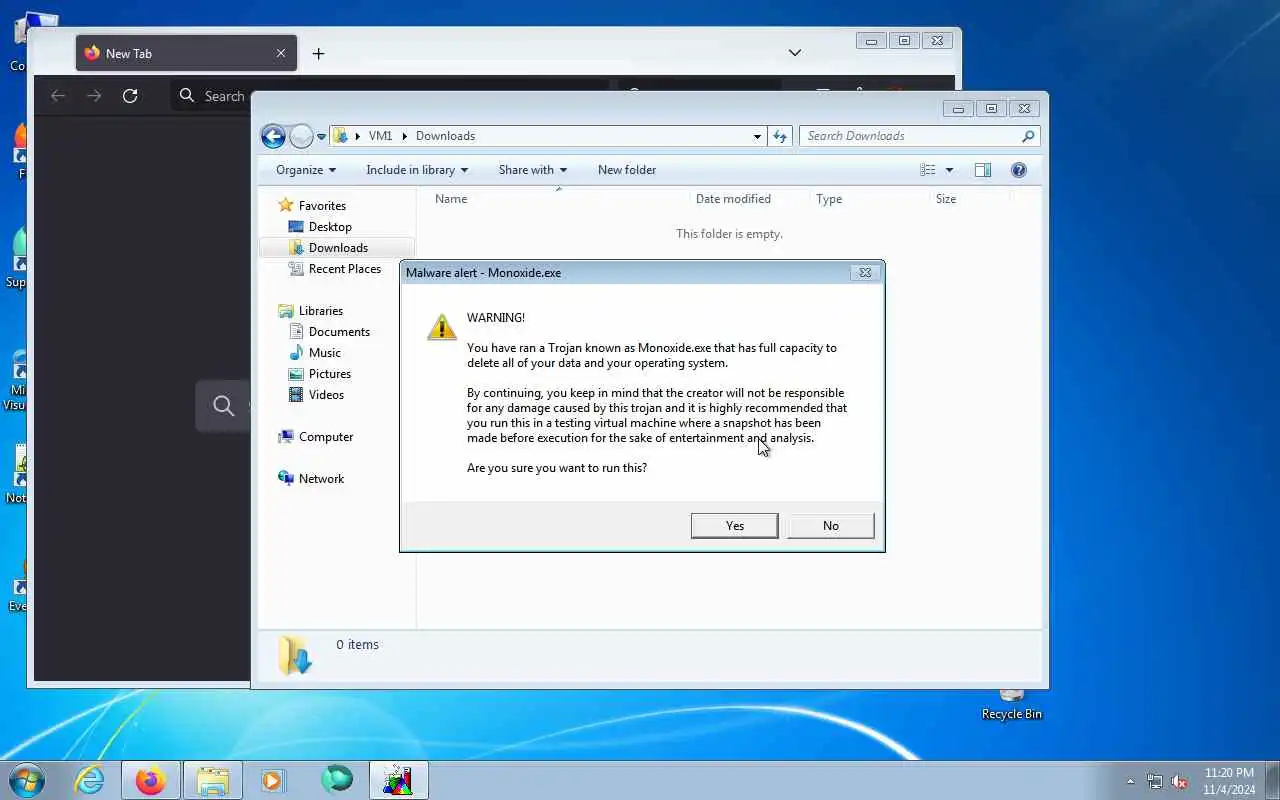Open a new tab in Firefox

pos(318,54)
